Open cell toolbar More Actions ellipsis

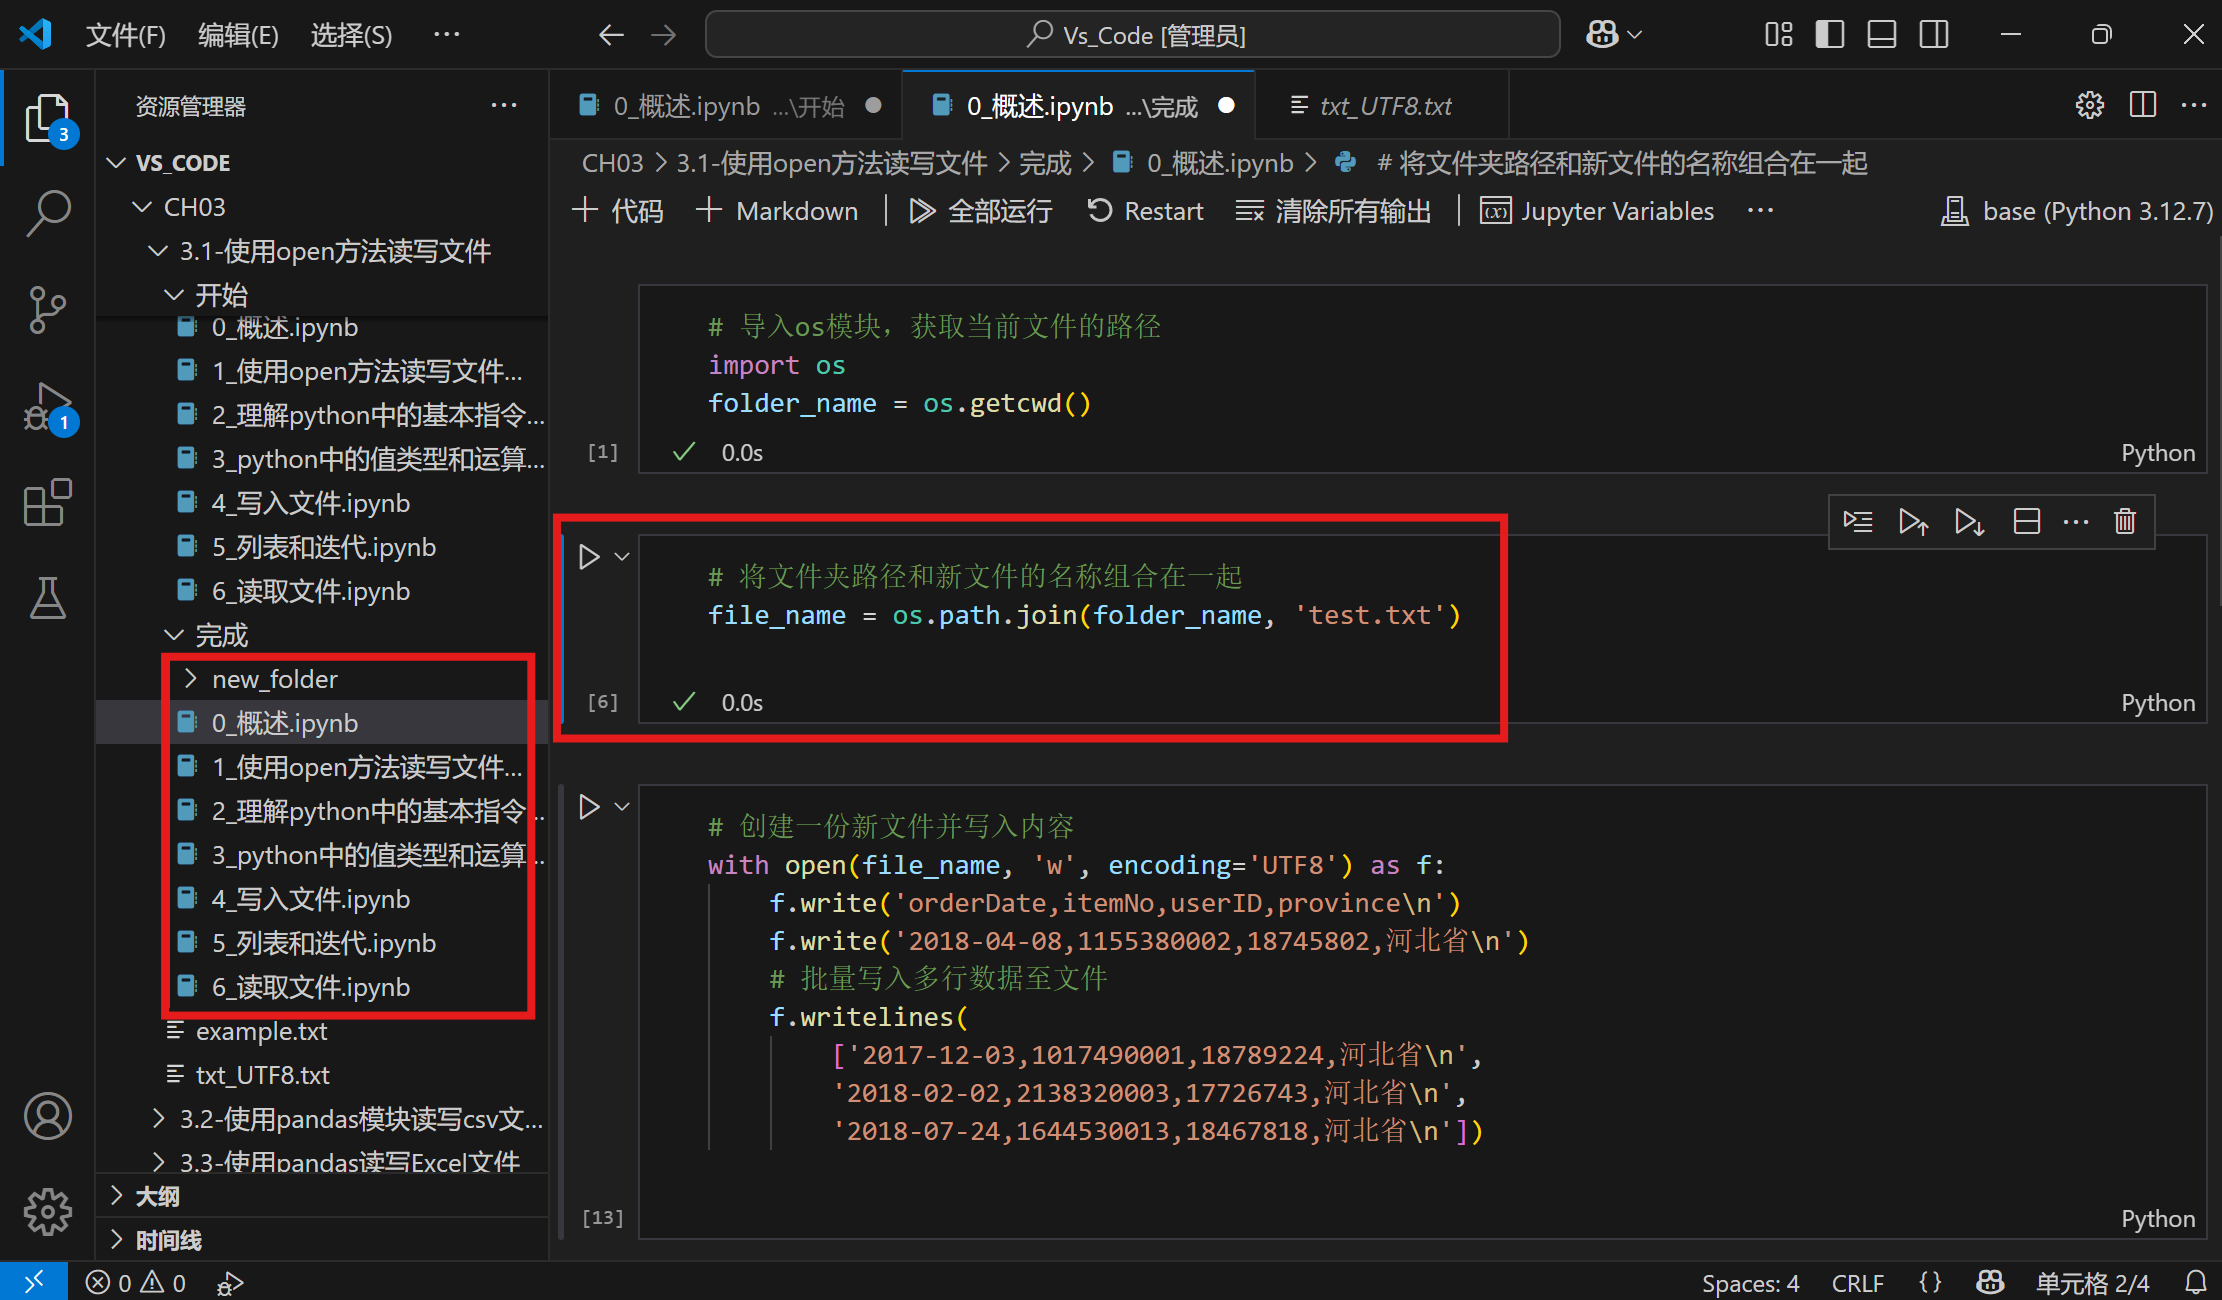2076,522
